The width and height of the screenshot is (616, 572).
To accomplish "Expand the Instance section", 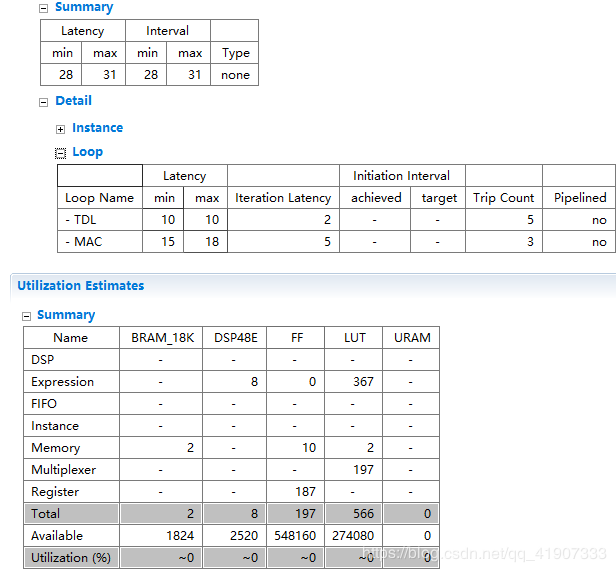I will (x=60, y=129).
